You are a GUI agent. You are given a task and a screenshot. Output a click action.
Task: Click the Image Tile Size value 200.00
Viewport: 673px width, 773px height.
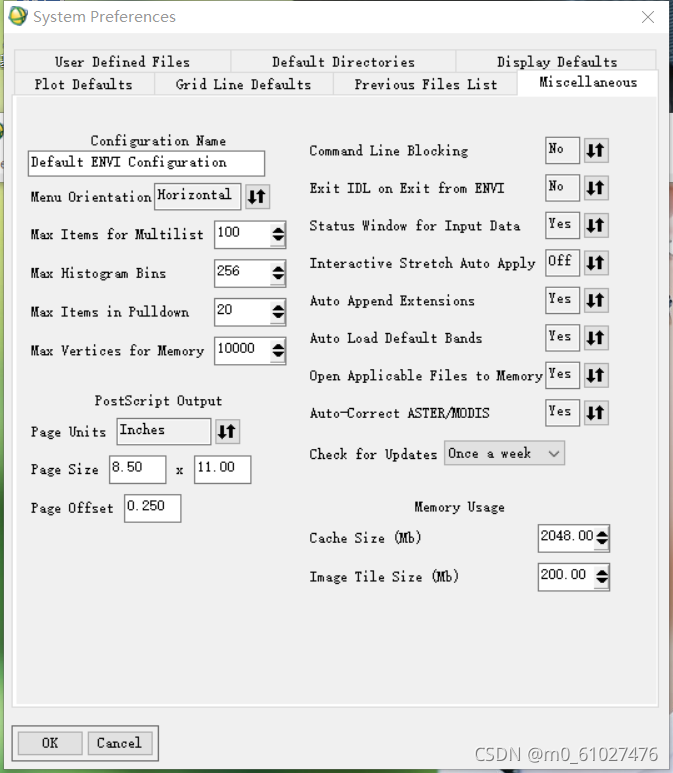click(567, 576)
